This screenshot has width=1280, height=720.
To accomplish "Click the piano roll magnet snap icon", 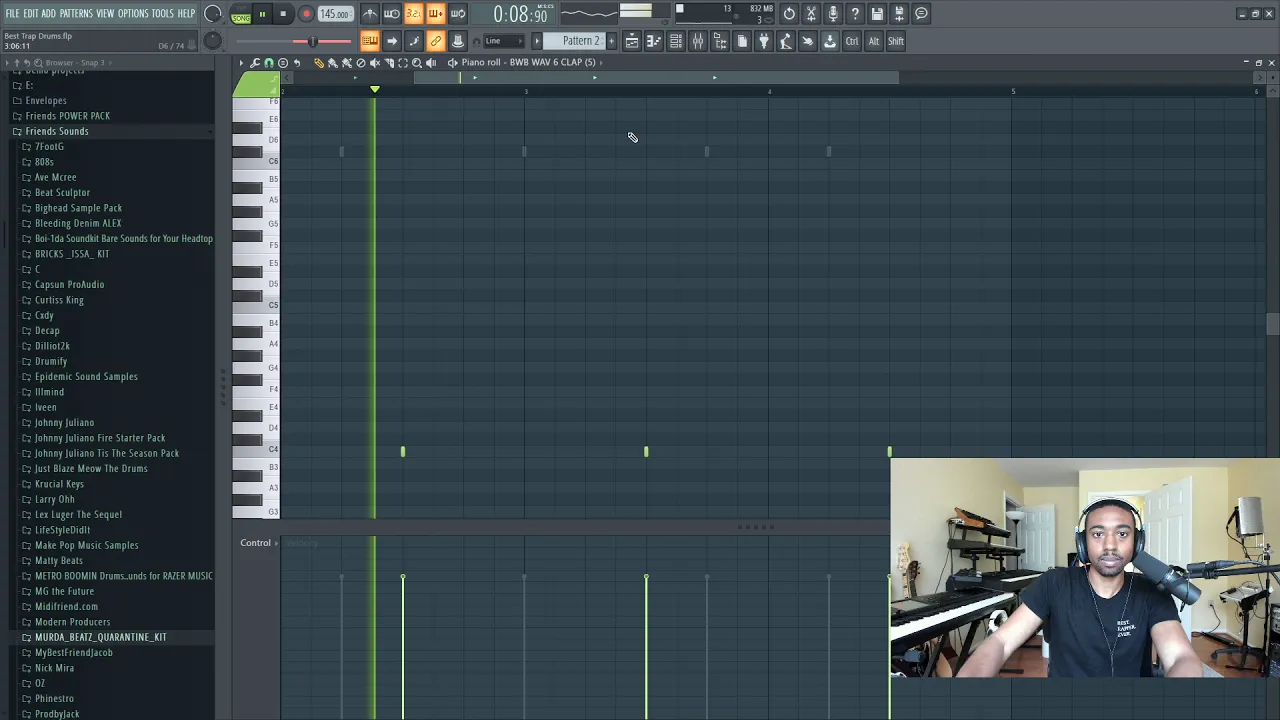I will pos(268,62).
